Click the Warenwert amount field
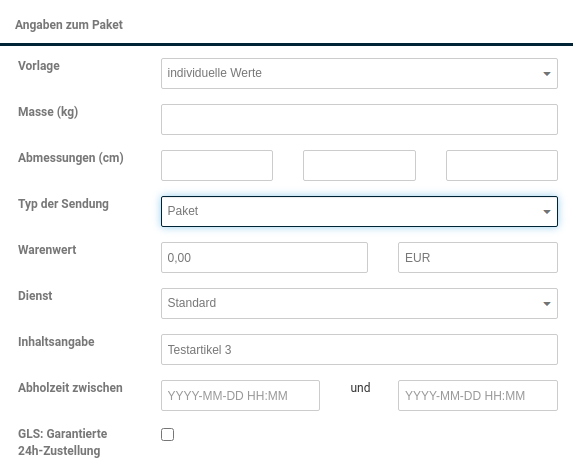This screenshot has width=581, height=474. (x=264, y=258)
